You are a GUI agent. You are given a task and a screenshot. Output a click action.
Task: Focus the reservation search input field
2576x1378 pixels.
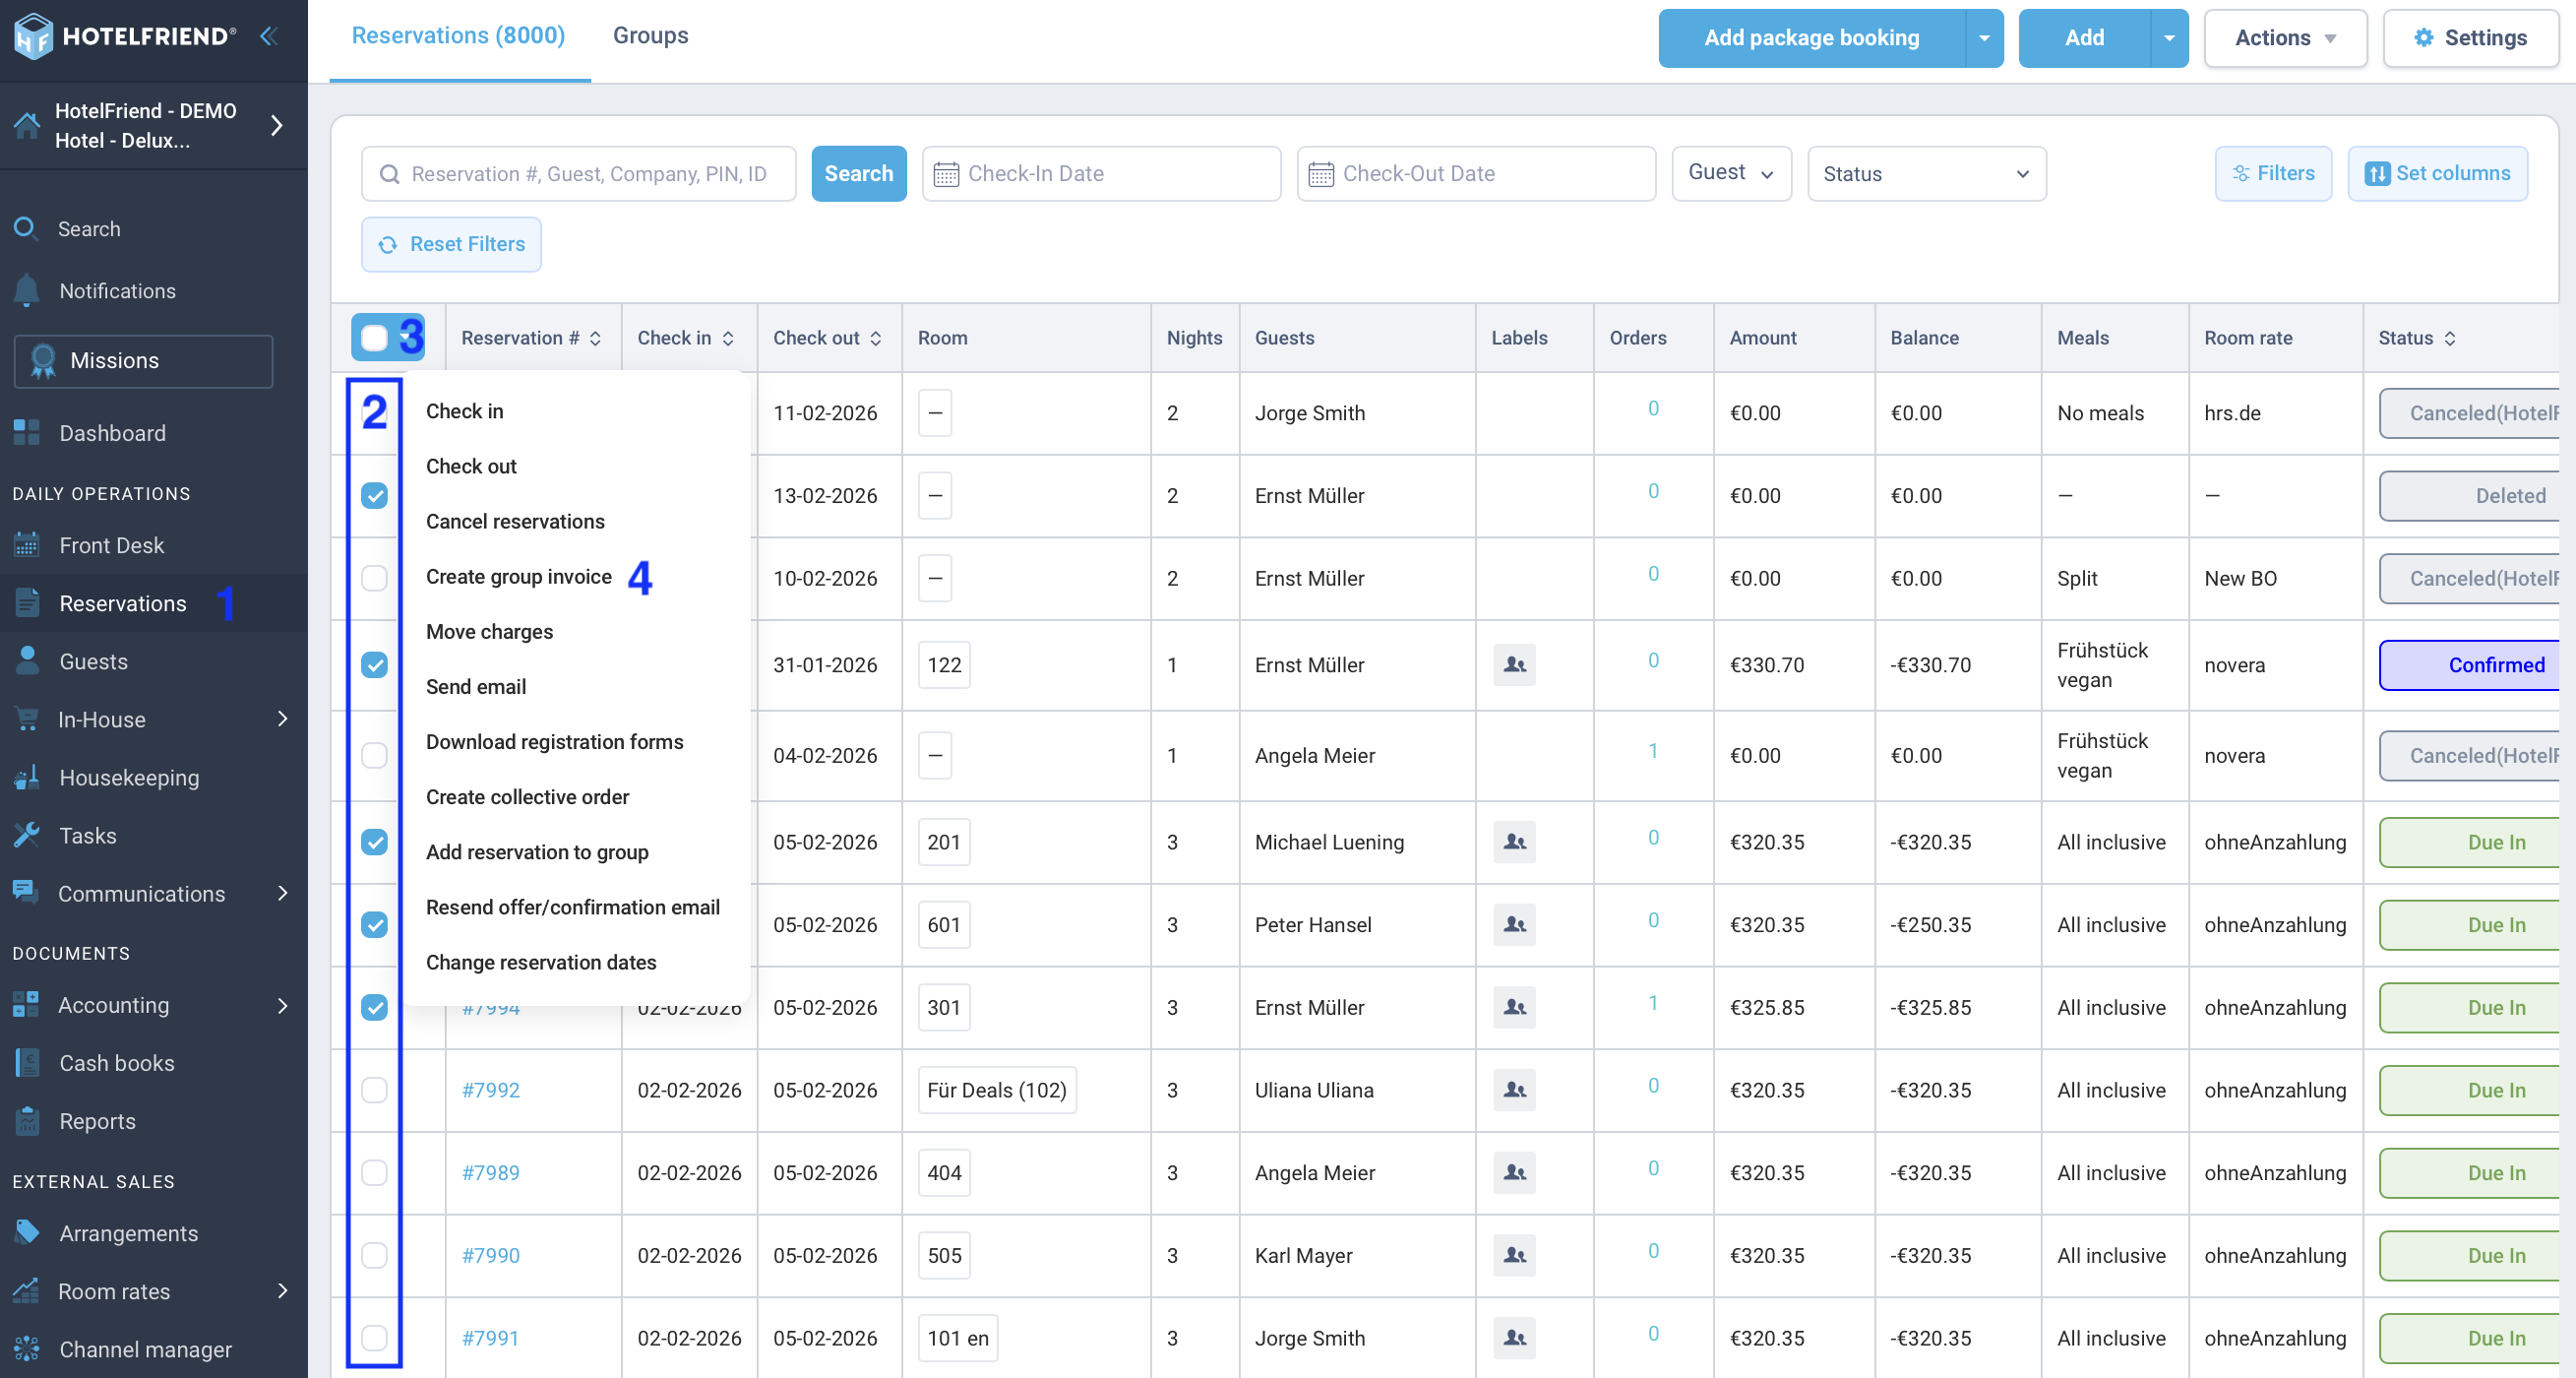click(x=578, y=174)
